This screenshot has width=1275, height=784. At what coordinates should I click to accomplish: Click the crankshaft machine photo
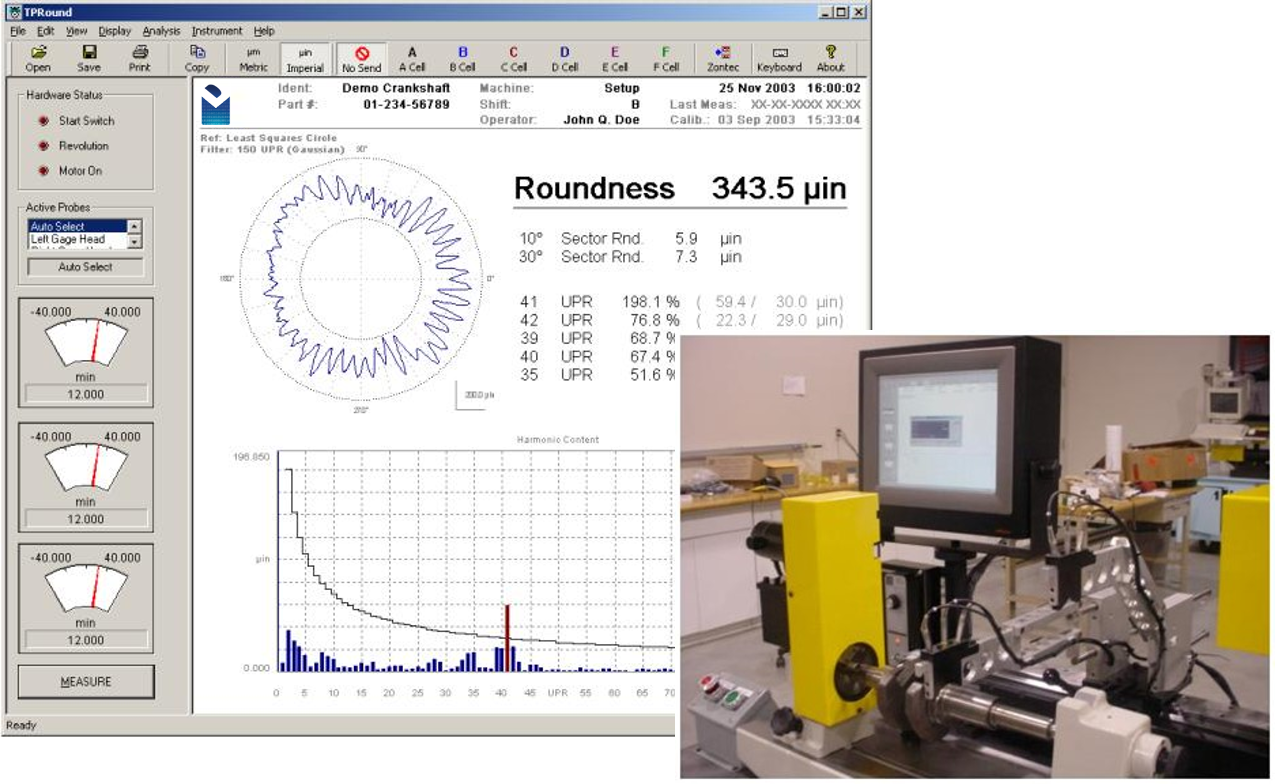(975, 557)
